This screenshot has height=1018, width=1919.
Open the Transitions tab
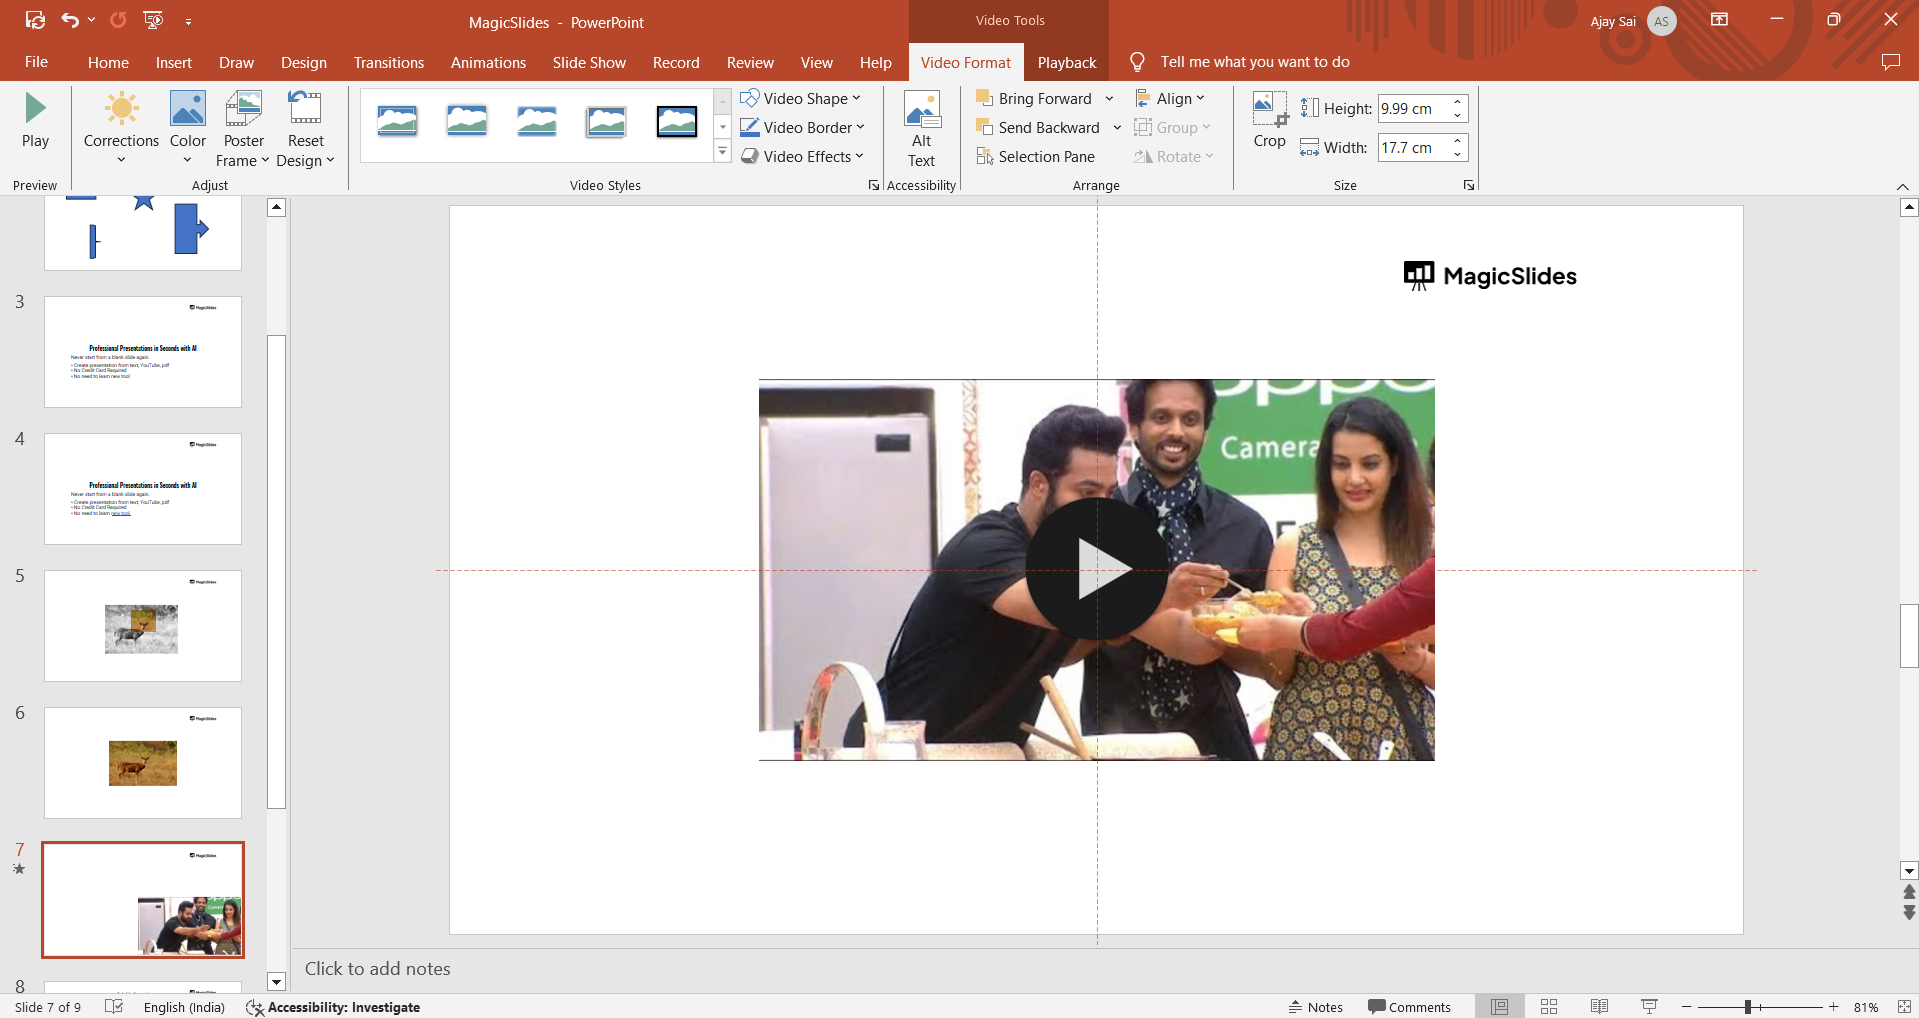(388, 63)
